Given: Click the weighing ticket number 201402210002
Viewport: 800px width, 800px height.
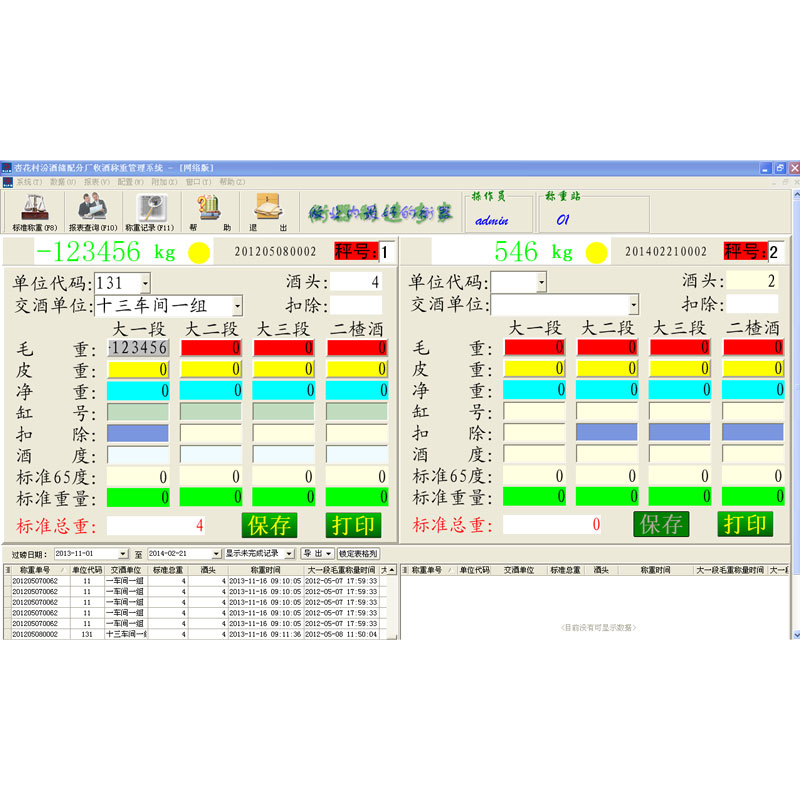Looking at the screenshot, I should (x=666, y=252).
